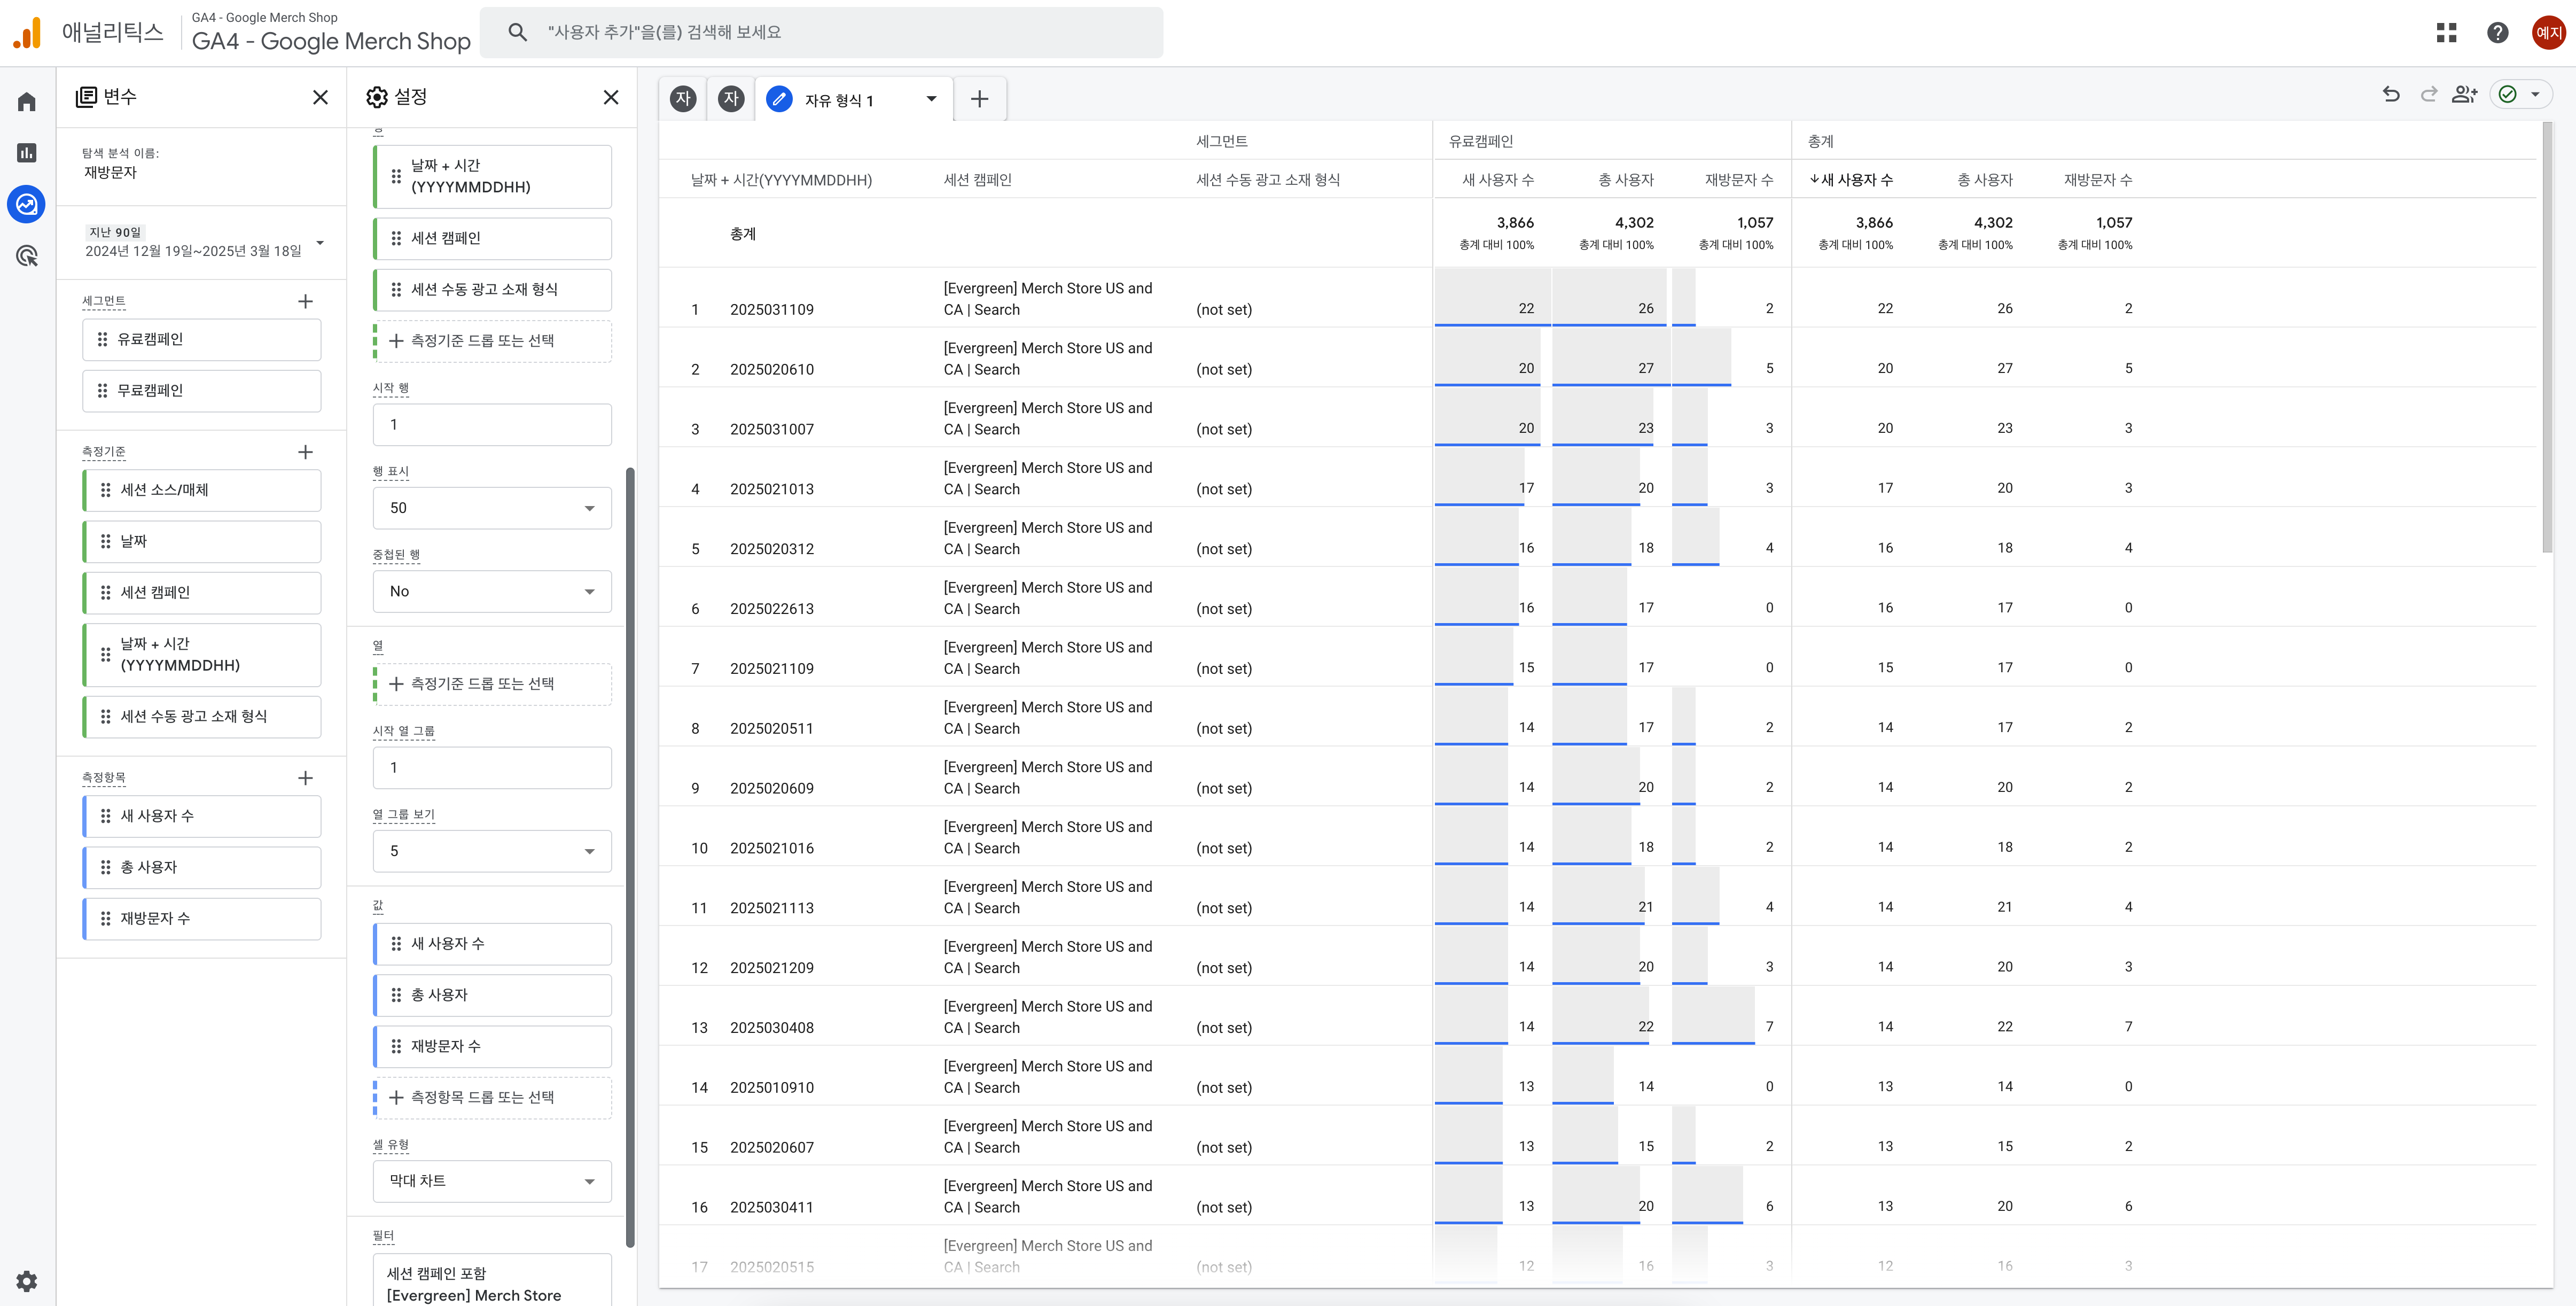Viewport: 2576px width, 1306px height.
Task: Switch to the second 자 tab
Action: coord(731,99)
